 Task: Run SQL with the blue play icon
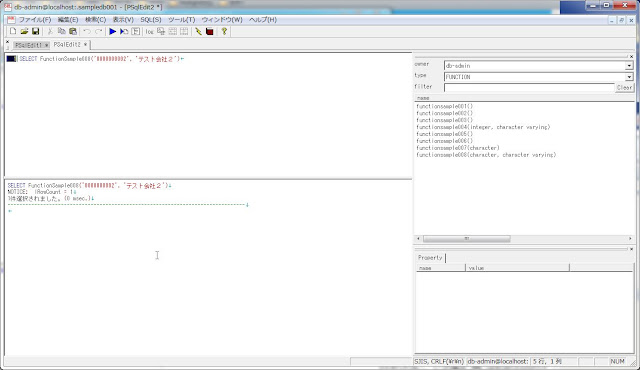click(x=113, y=31)
